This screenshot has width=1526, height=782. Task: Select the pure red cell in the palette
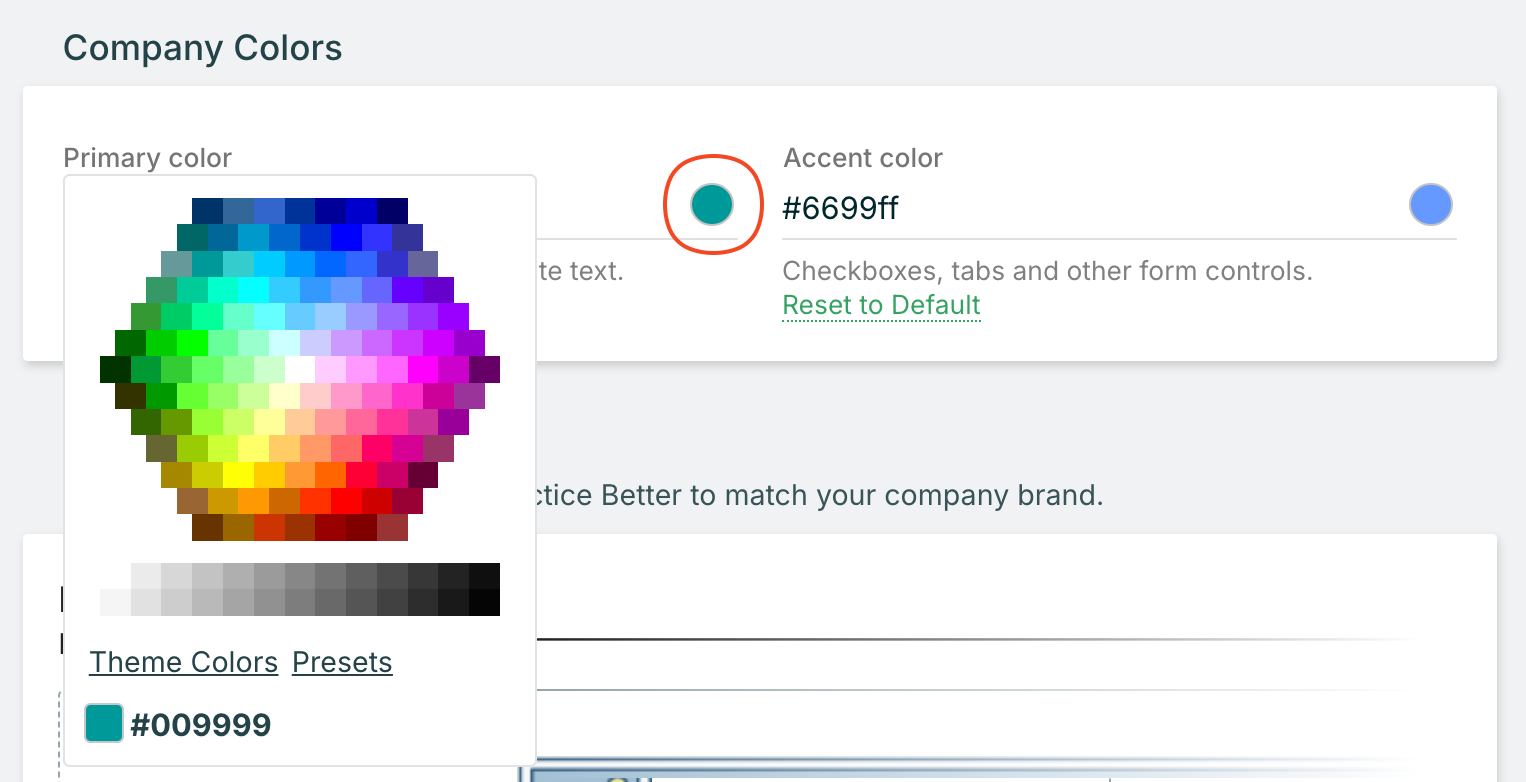tap(346, 500)
